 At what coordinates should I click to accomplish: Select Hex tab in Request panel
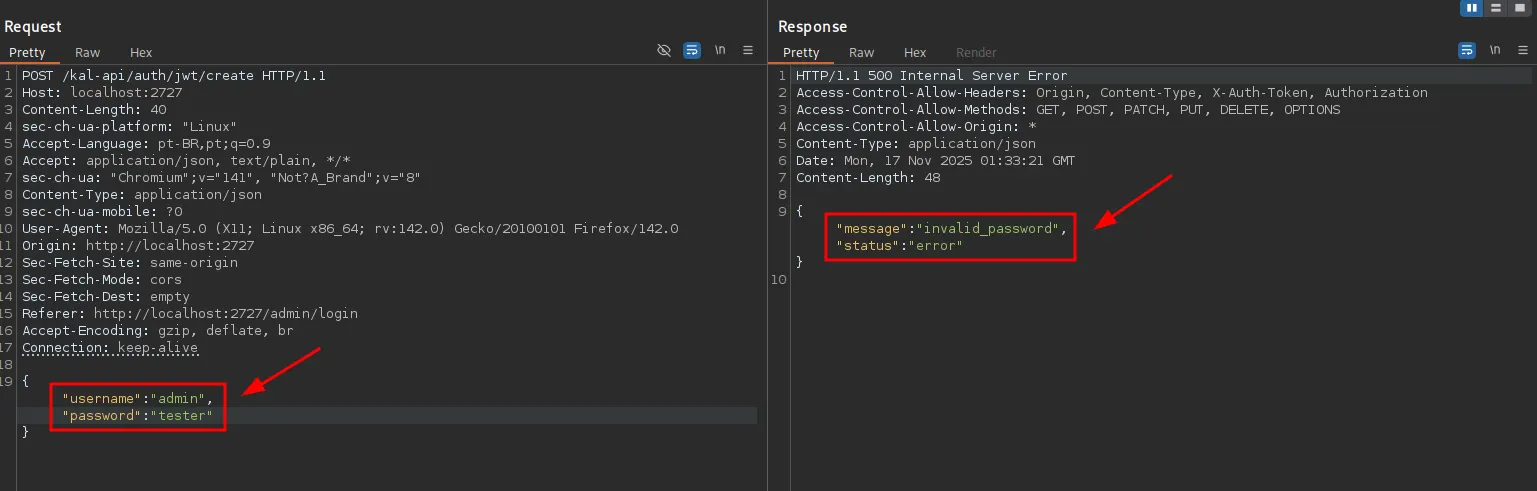(141, 52)
